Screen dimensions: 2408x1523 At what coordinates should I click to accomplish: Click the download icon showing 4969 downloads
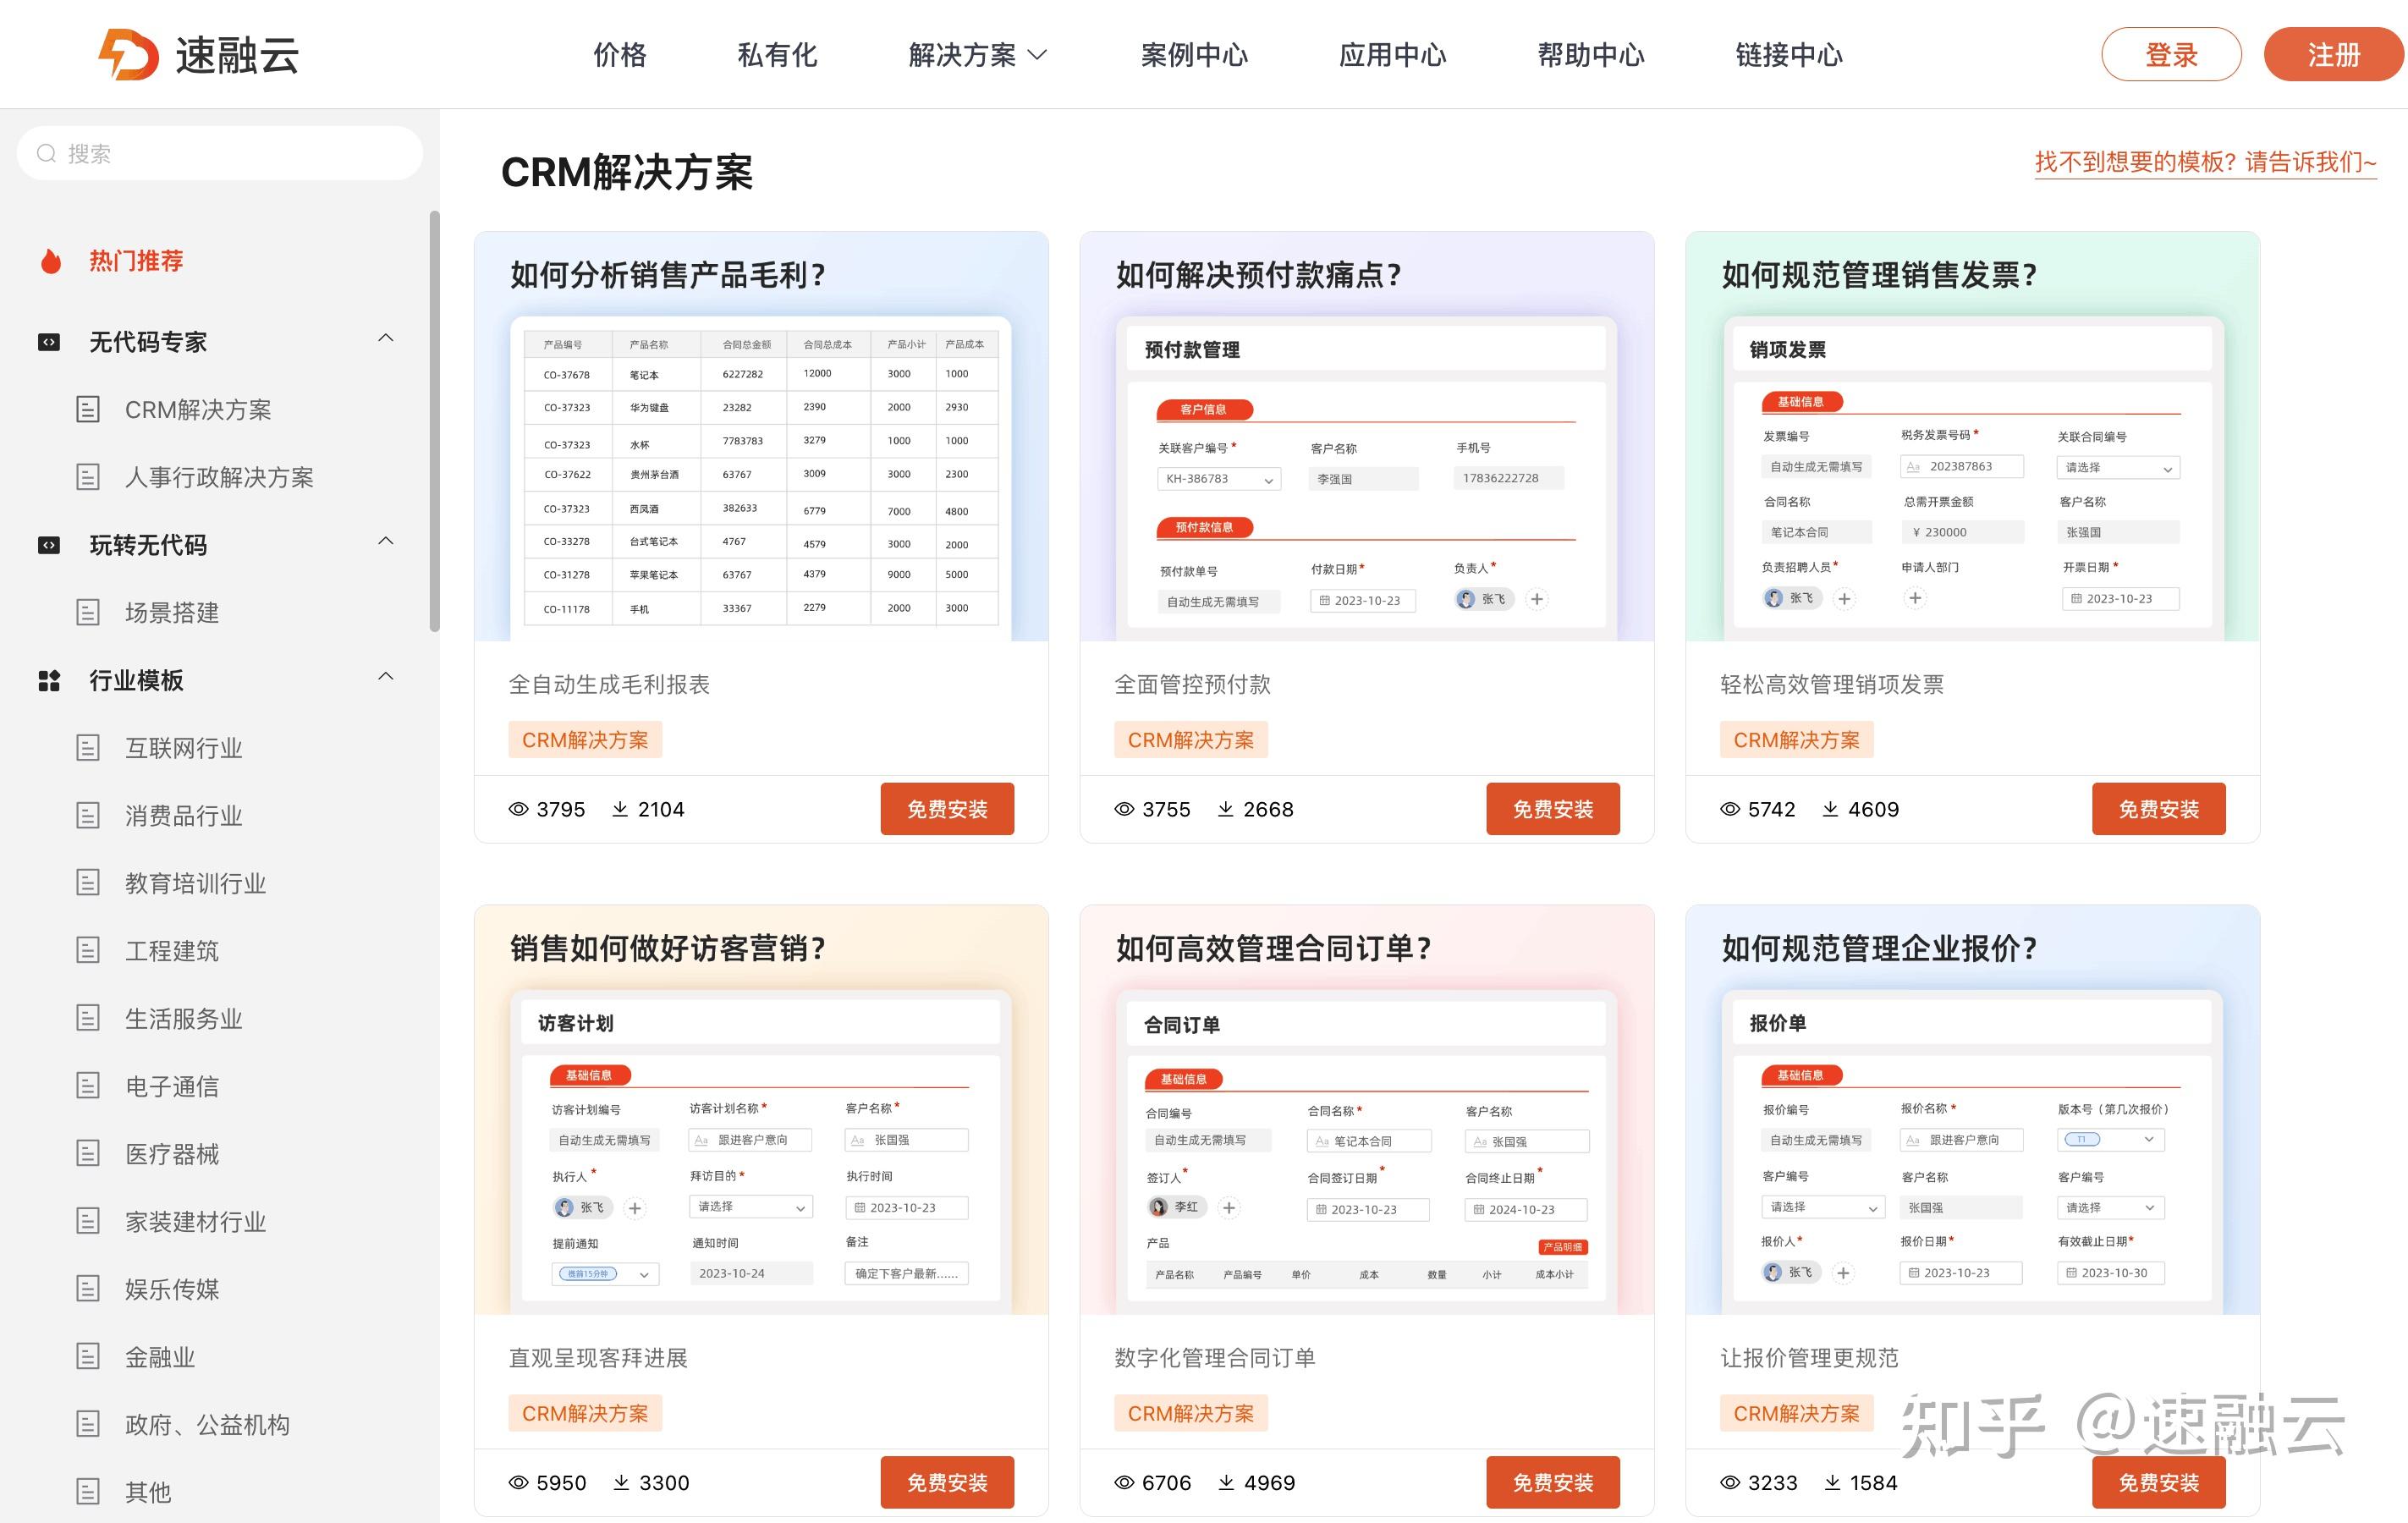tap(1224, 1483)
